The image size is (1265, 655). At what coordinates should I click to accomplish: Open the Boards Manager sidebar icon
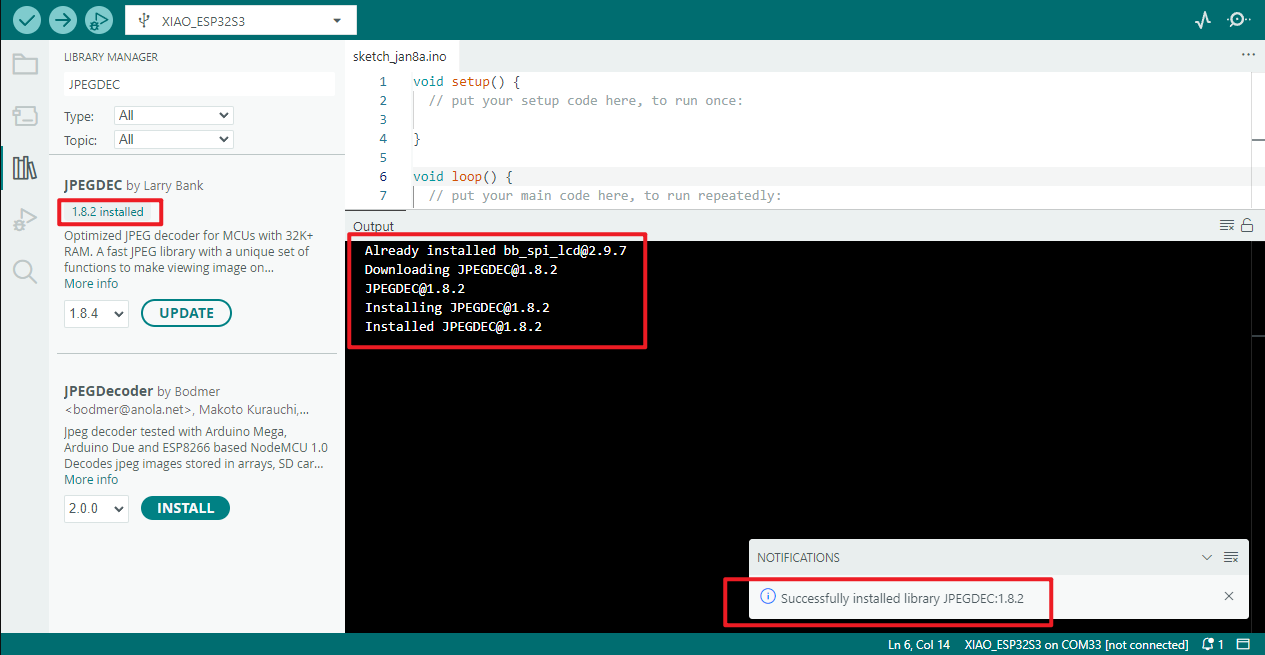coord(24,116)
